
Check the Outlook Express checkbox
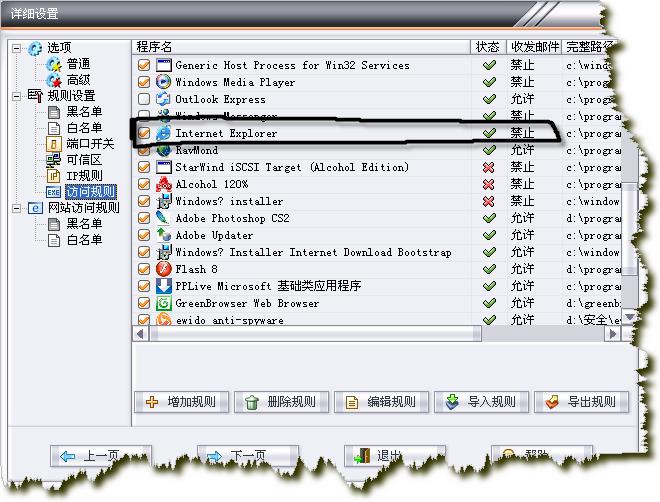point(144,99)
